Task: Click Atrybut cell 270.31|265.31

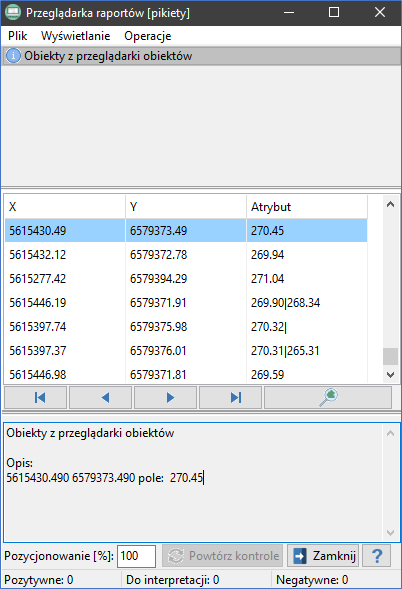Action: [307, 351]
